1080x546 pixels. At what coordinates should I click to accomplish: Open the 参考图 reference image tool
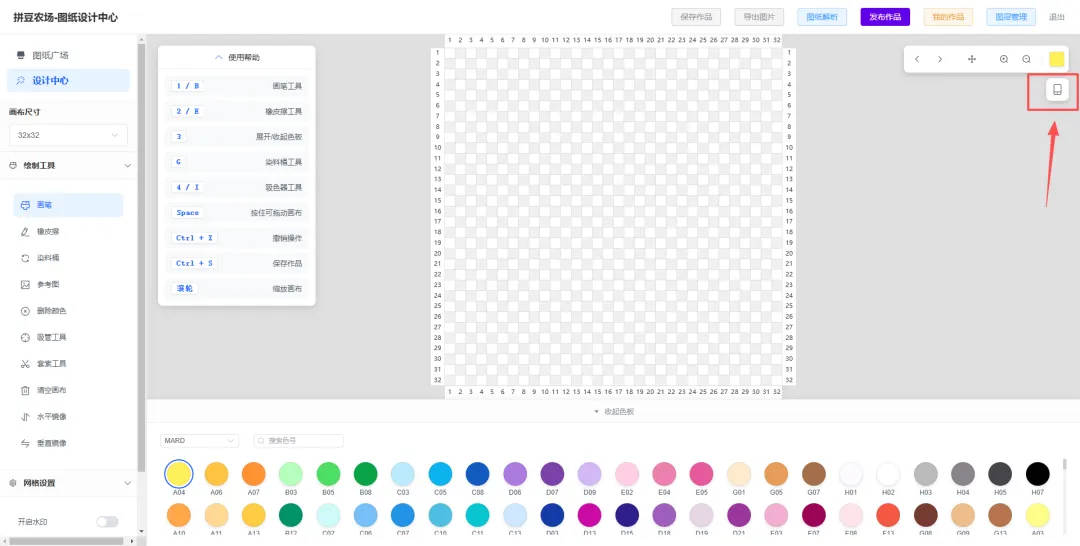[68, 284]
